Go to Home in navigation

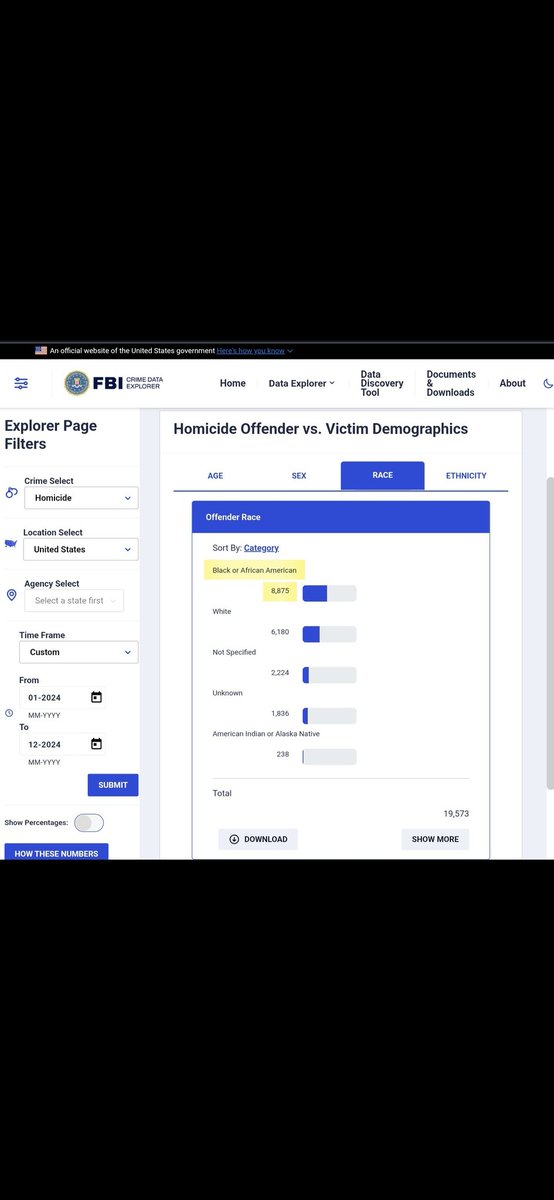tap(233, 383)
